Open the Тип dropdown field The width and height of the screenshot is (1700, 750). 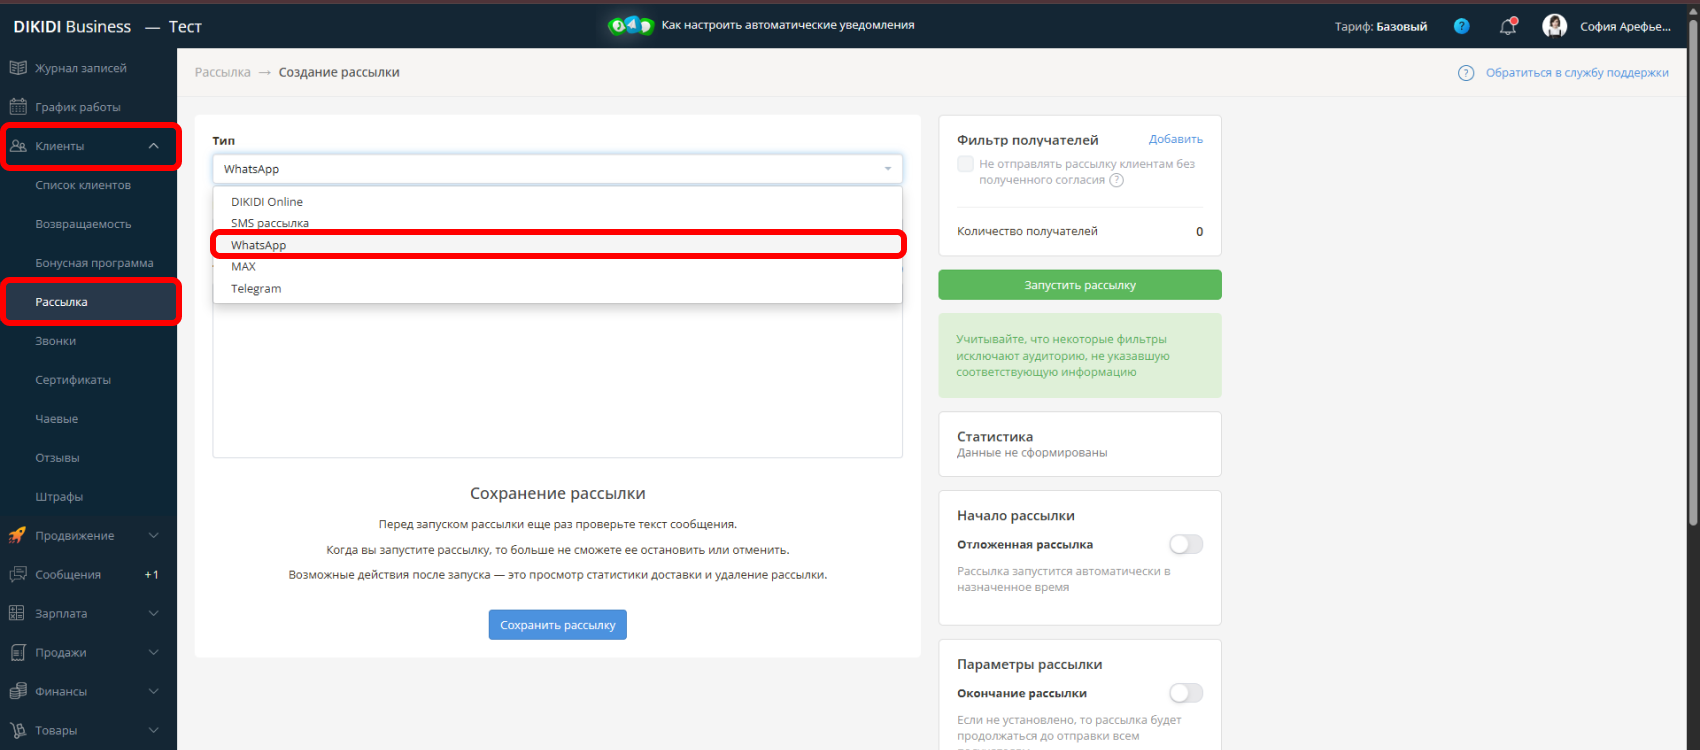557,169
